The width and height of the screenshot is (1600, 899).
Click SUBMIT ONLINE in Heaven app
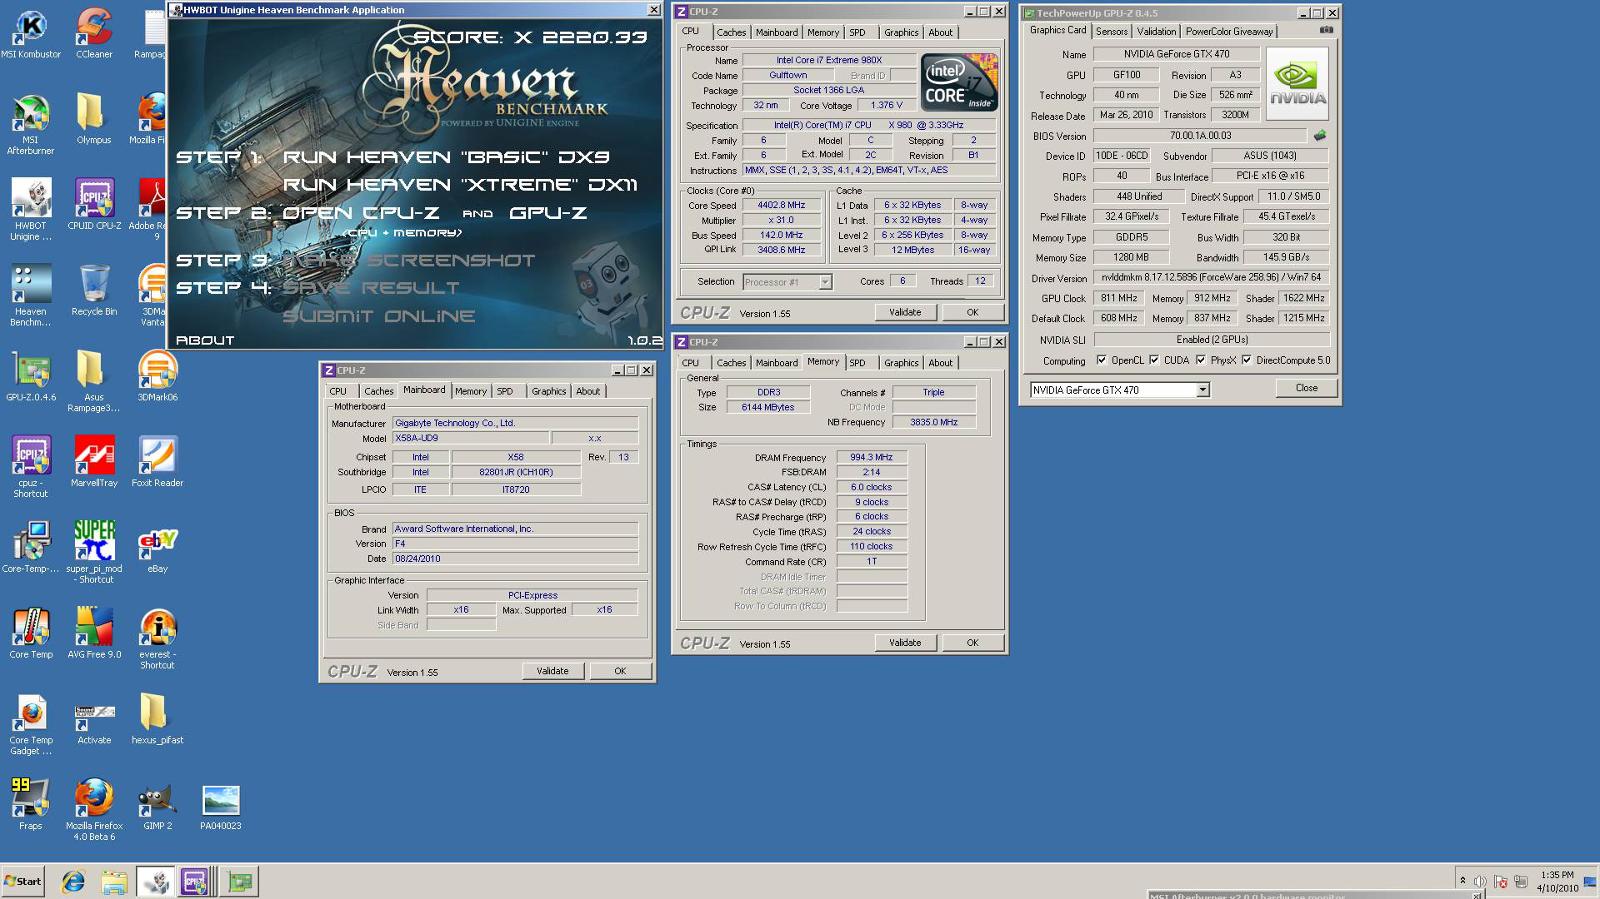(x=379, y=316)
